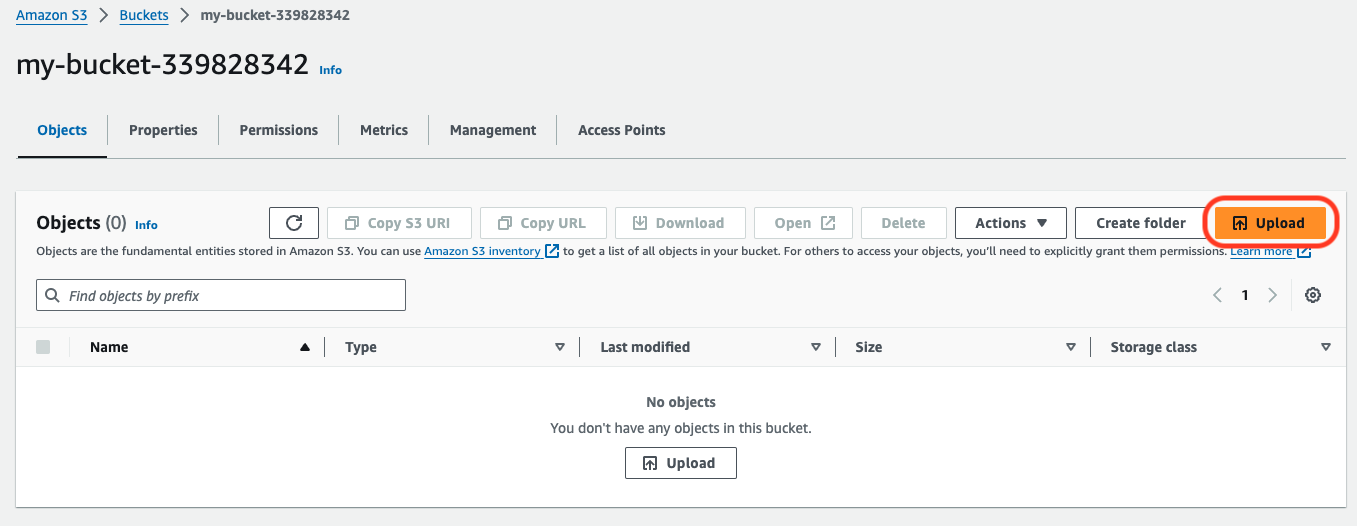Open the Permissions tab
The width and height of the screenshot is (1357, 526).
279,130
